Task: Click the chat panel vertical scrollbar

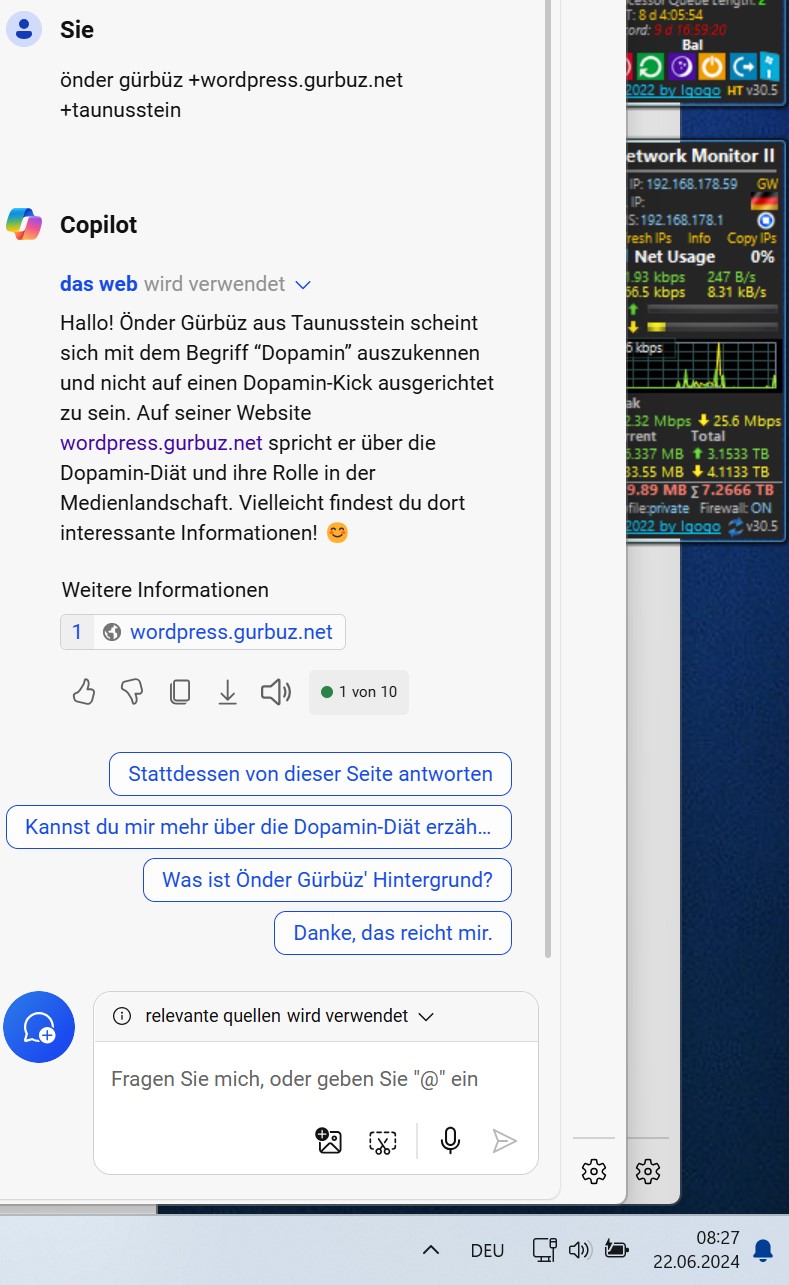Action: pyautogui.click(x=547, y=478)
